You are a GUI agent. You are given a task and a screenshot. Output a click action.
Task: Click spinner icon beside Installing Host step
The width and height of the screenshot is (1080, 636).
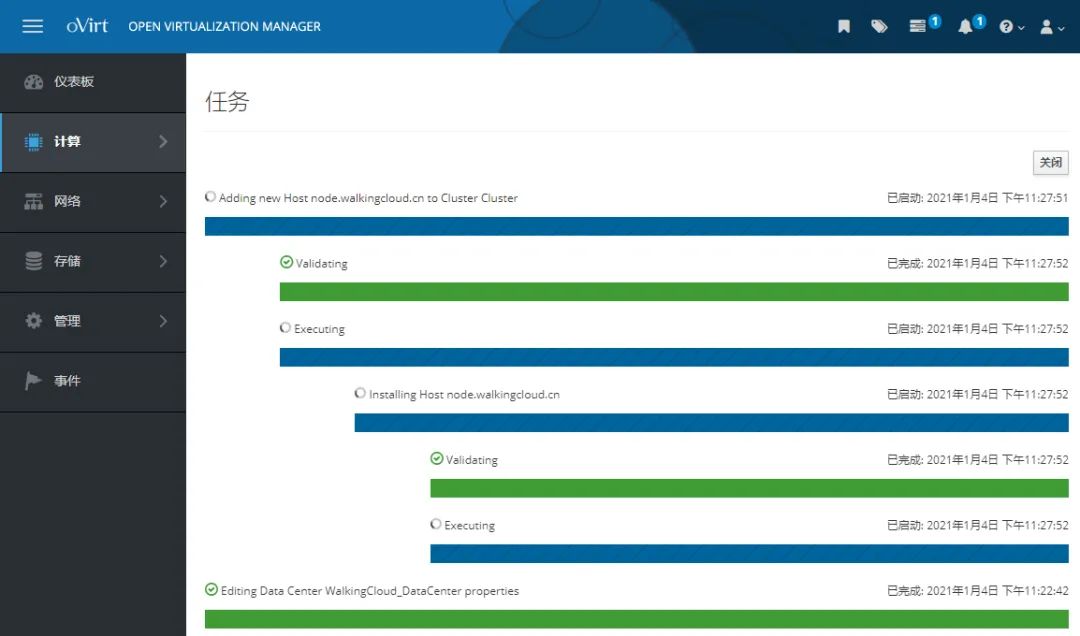click(x=360, y=393)
